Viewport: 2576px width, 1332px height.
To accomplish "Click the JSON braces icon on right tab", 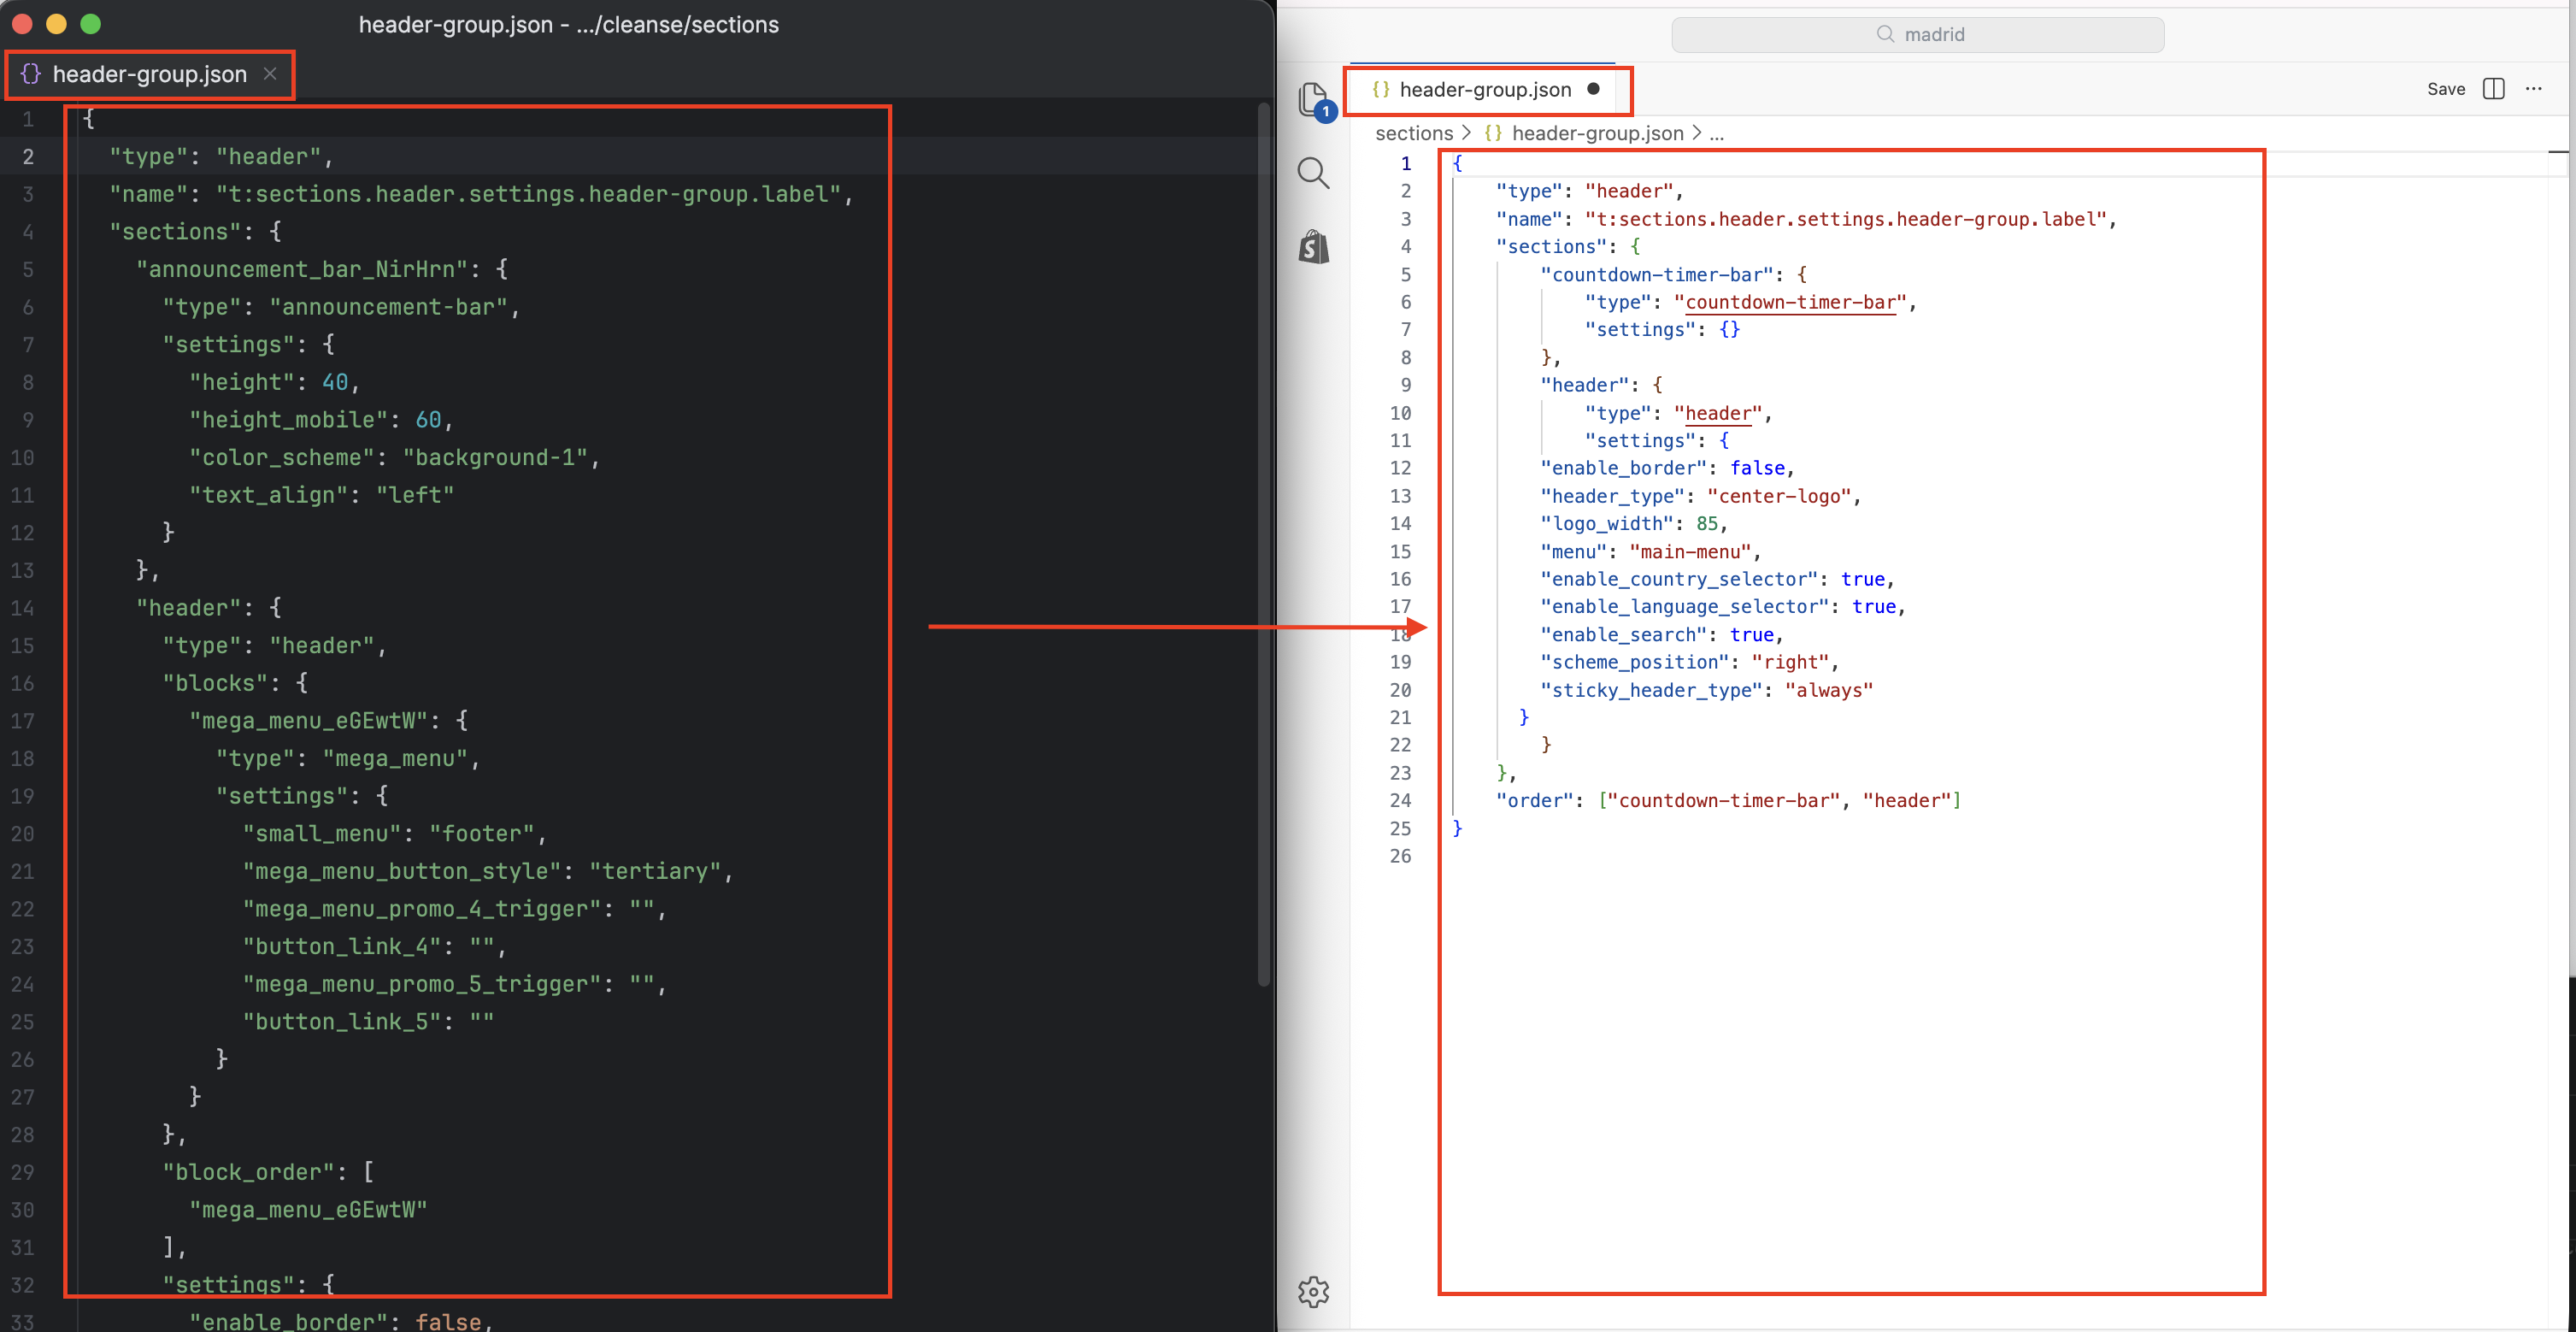I will [x=1381, y=90].
